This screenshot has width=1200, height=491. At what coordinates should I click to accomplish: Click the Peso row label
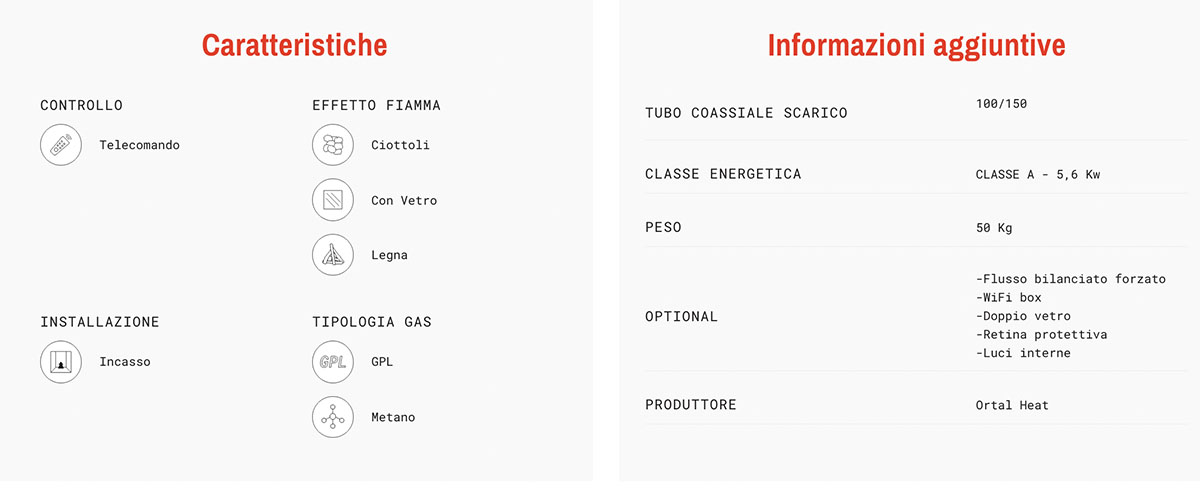tap(663, 228)
